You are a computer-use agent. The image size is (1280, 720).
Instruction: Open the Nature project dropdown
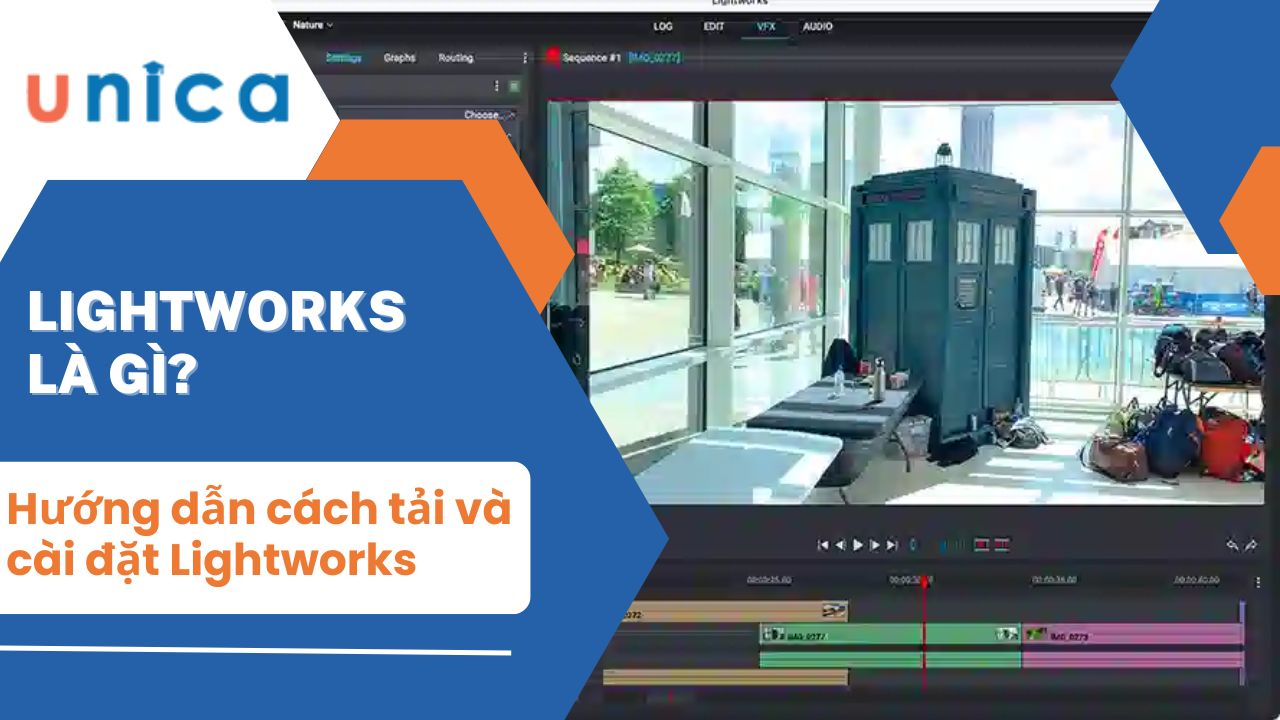click(x=313, y=25)
